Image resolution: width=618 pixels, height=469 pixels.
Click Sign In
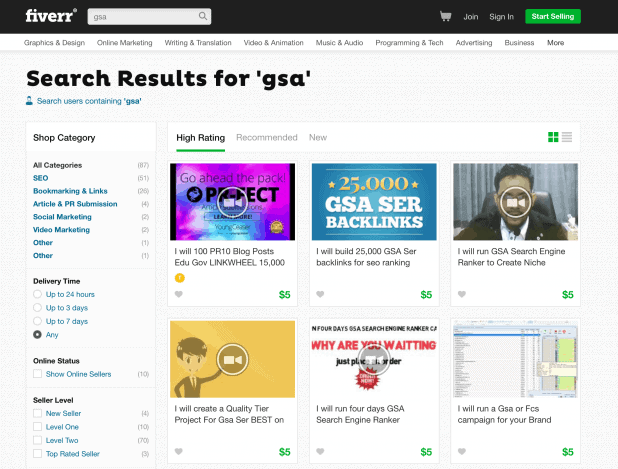point(501,17)
